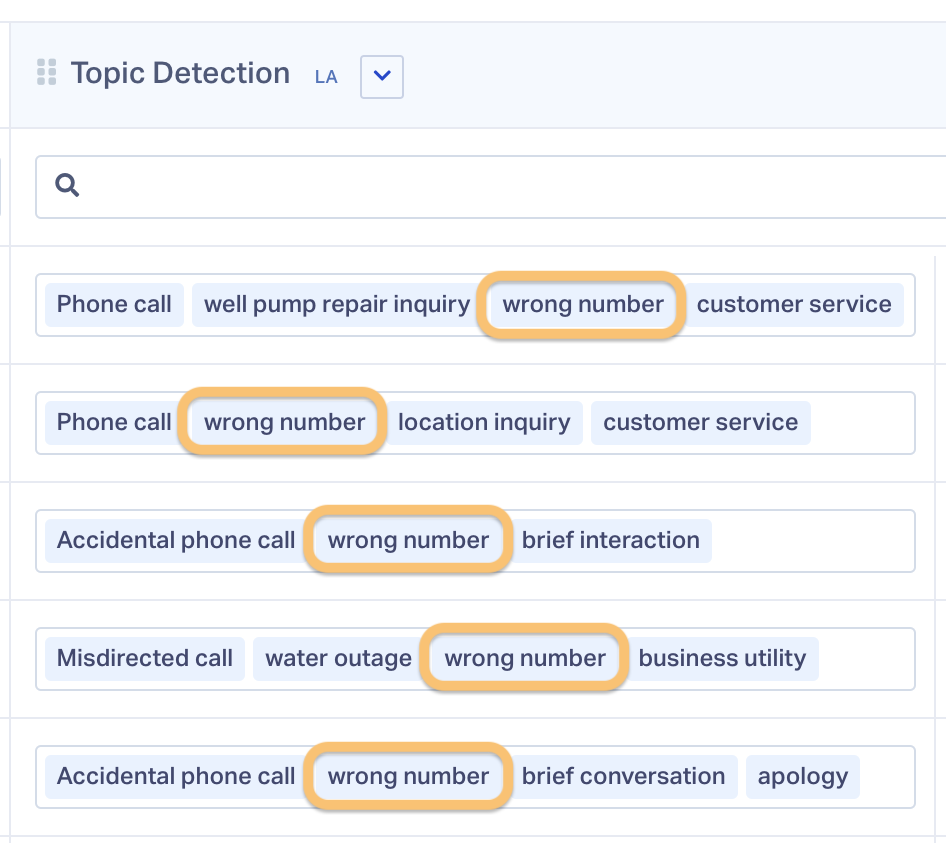Select the location inquiry tag
This screenshot has height=843, width=946.
484,423
